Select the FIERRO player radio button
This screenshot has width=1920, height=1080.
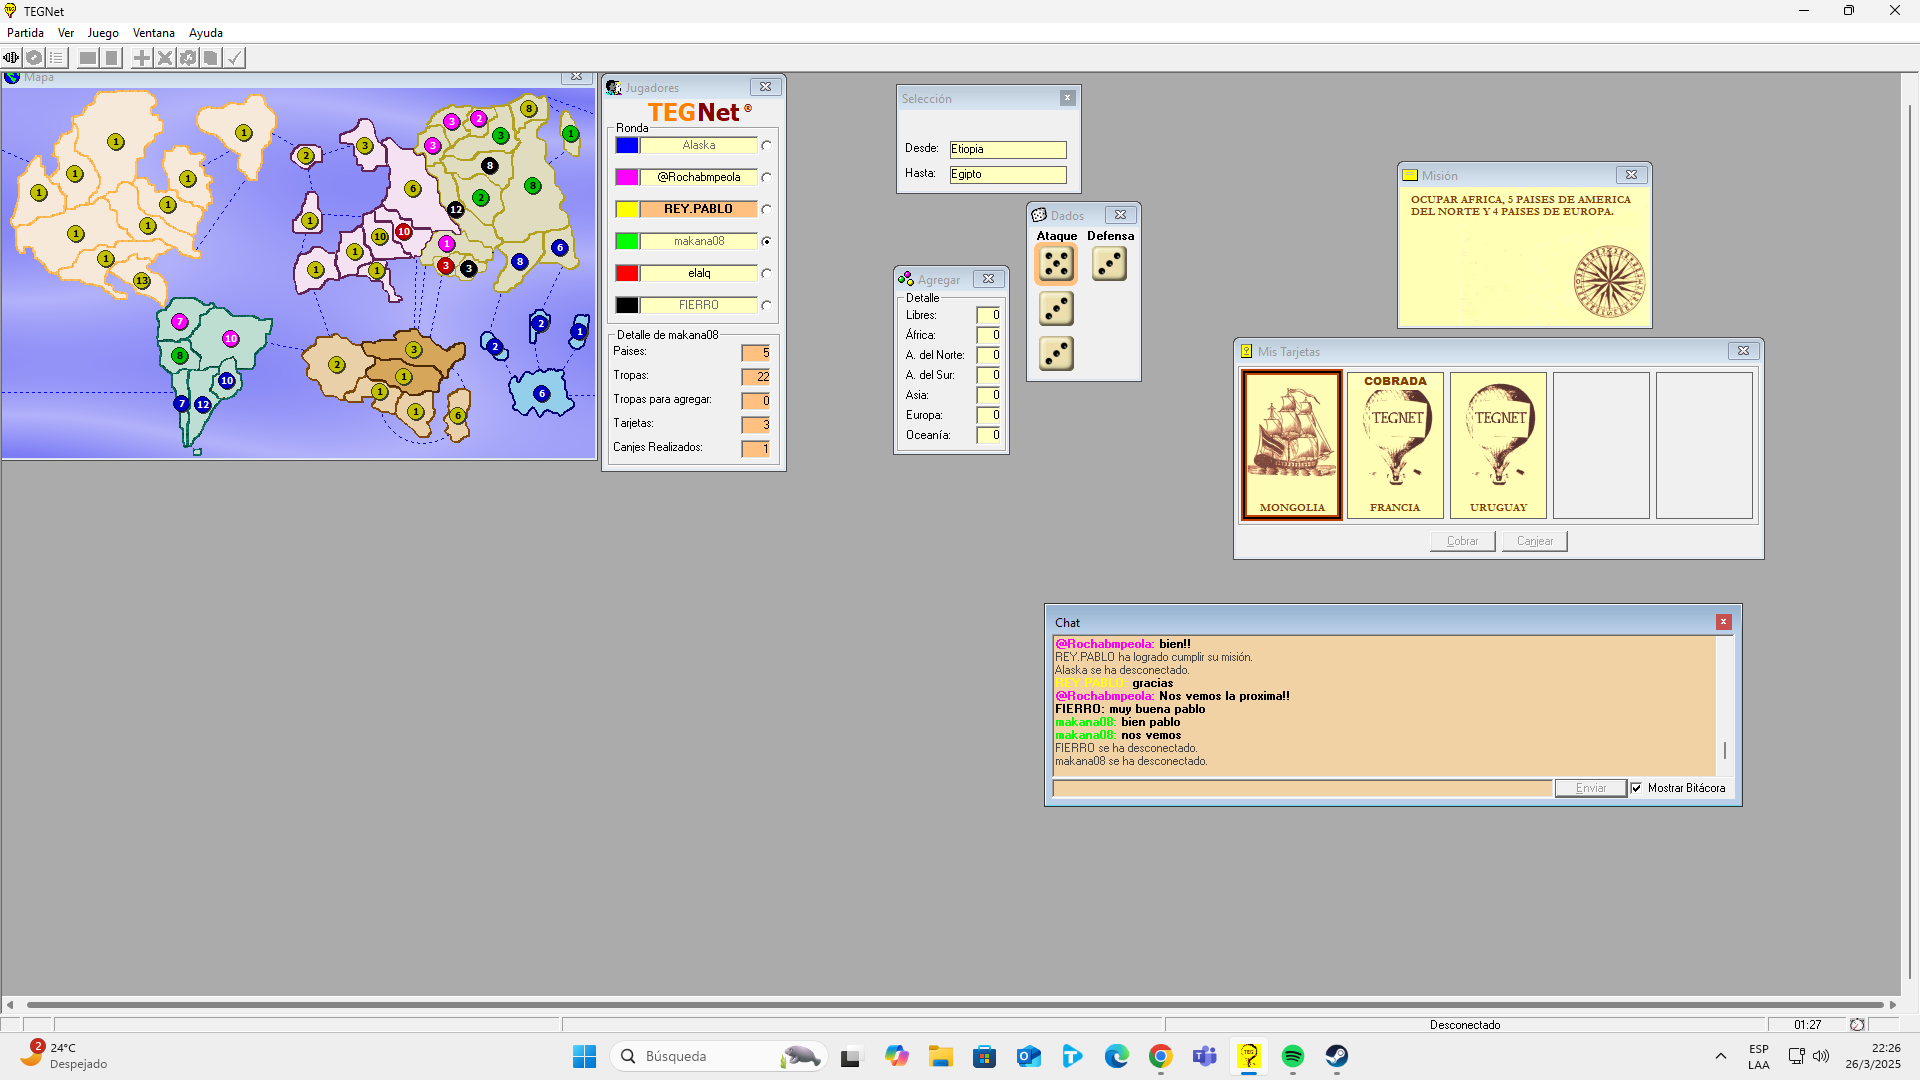pos(766,306)
